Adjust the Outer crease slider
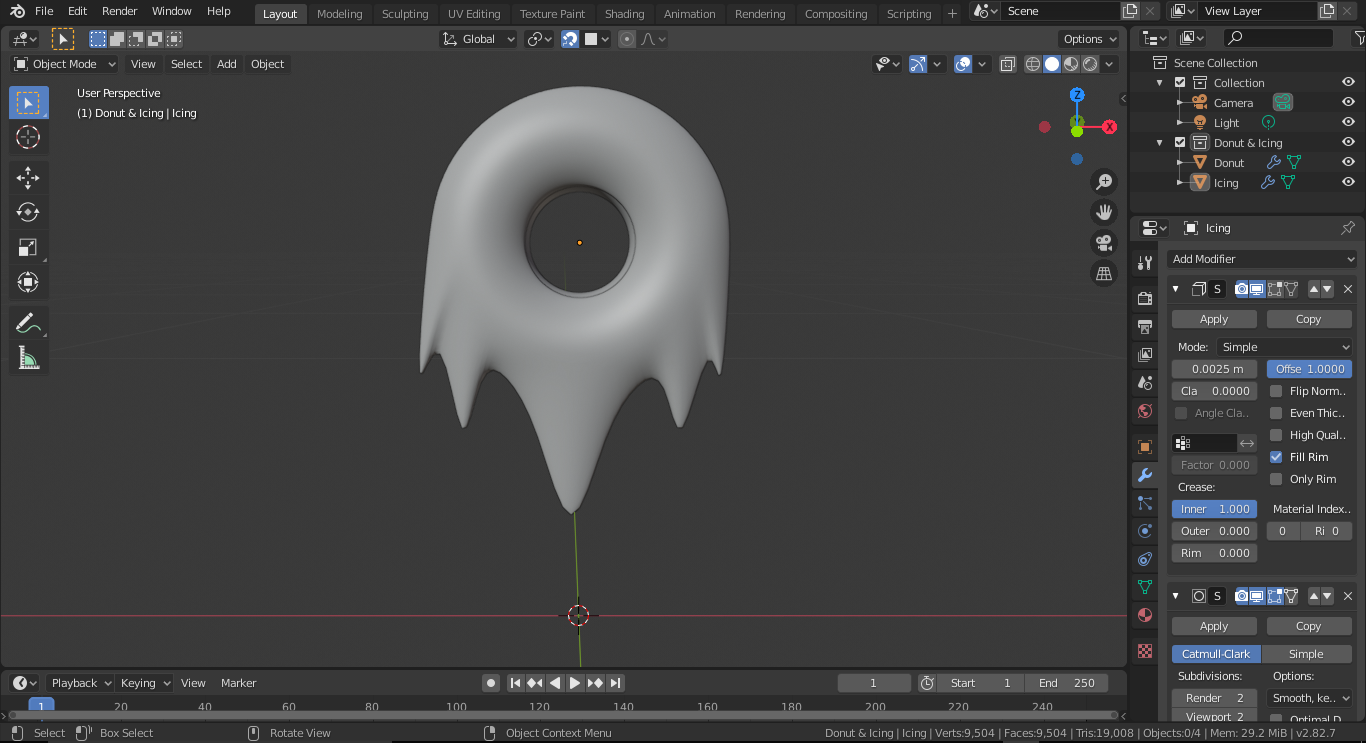Screen dimensions: 1366x743 [1214, 531]
